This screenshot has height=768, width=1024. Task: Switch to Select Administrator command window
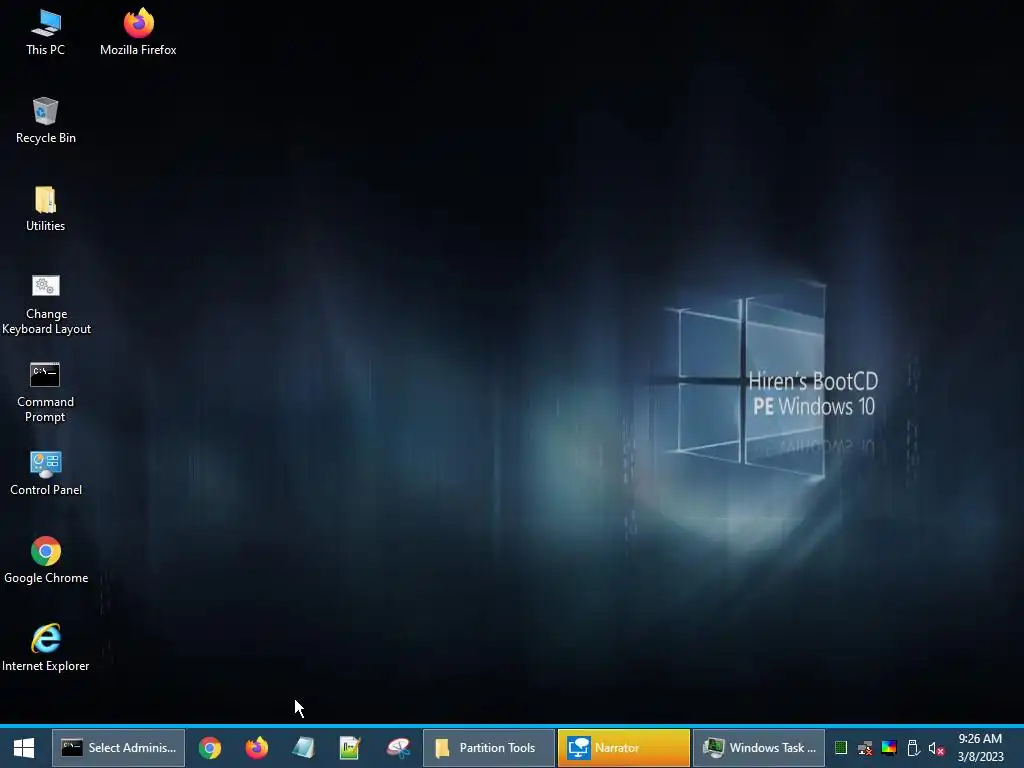(118, 748)
